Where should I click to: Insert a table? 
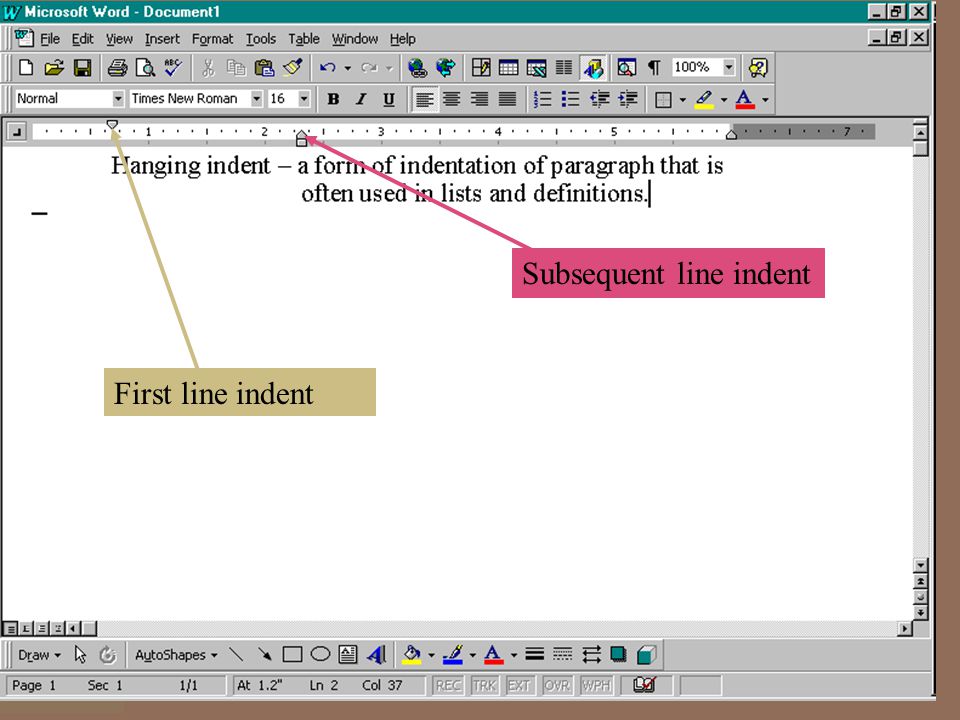pos(508,67)
